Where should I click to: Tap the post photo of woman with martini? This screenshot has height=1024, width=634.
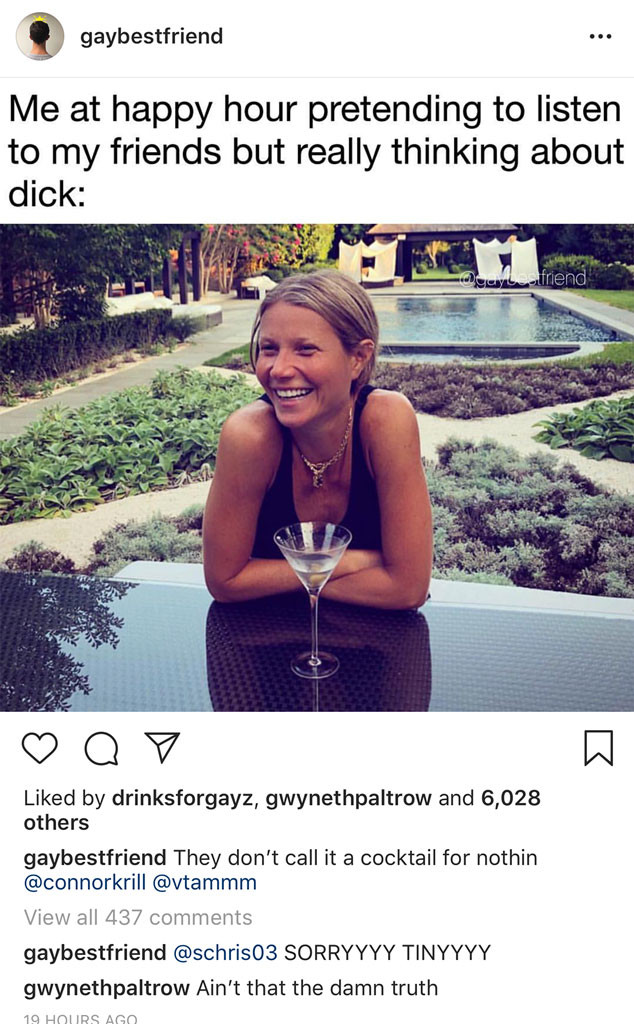click(317, 466)
